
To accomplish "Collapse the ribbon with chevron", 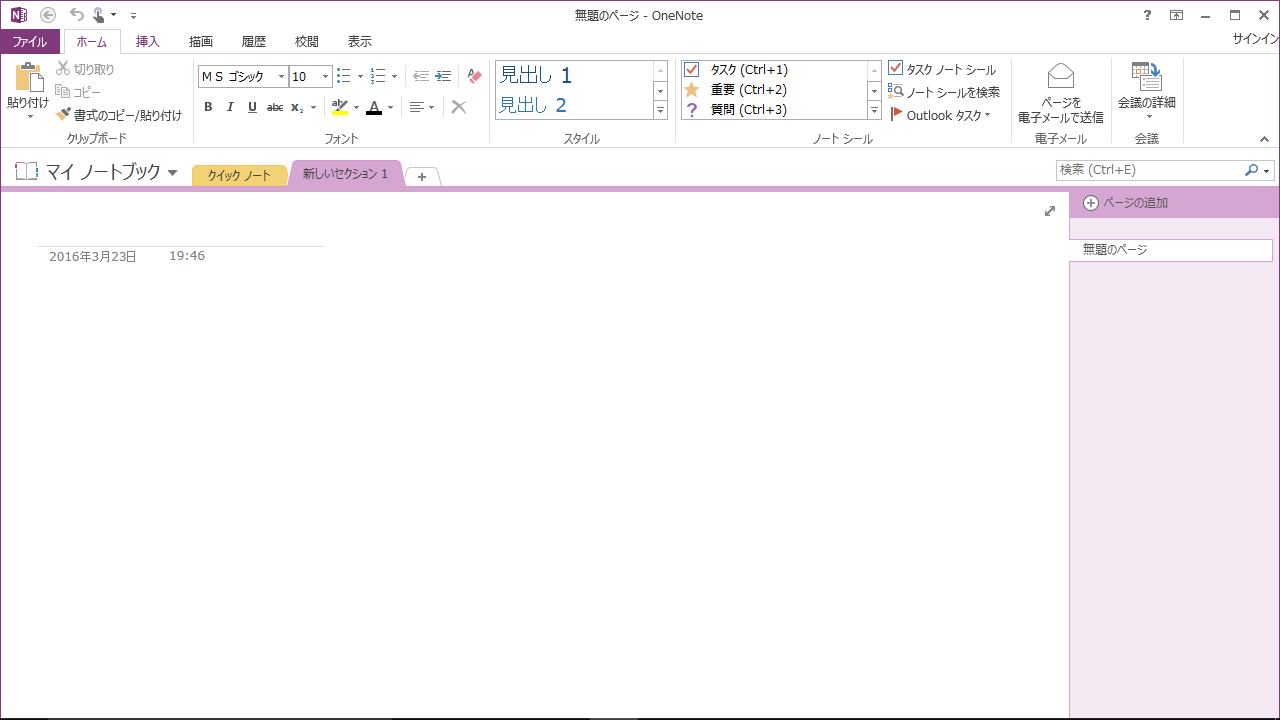I will (x=1264, y=139).
